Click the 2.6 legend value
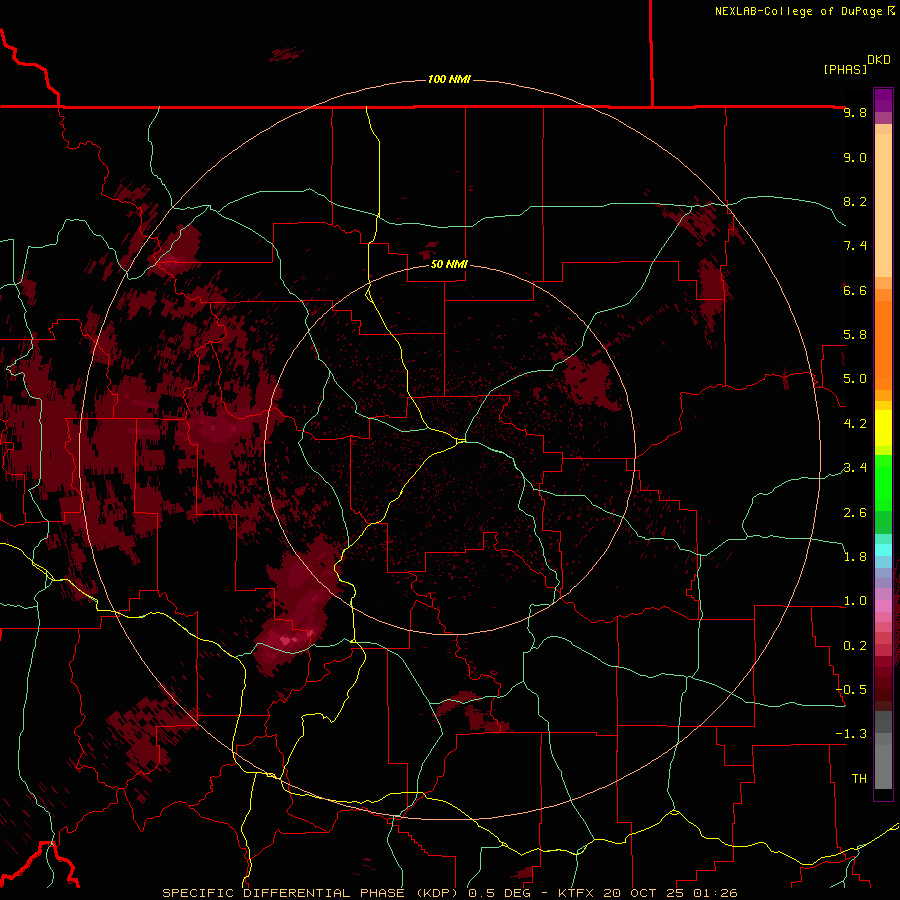Viewport: 900px width, 900px height. point(855,513)
